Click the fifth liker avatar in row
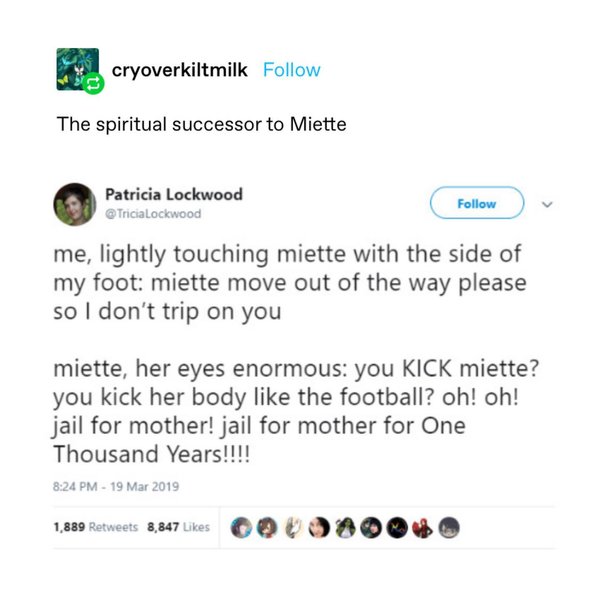The width and height of the screenshot is (600, 600). [346, 527]
